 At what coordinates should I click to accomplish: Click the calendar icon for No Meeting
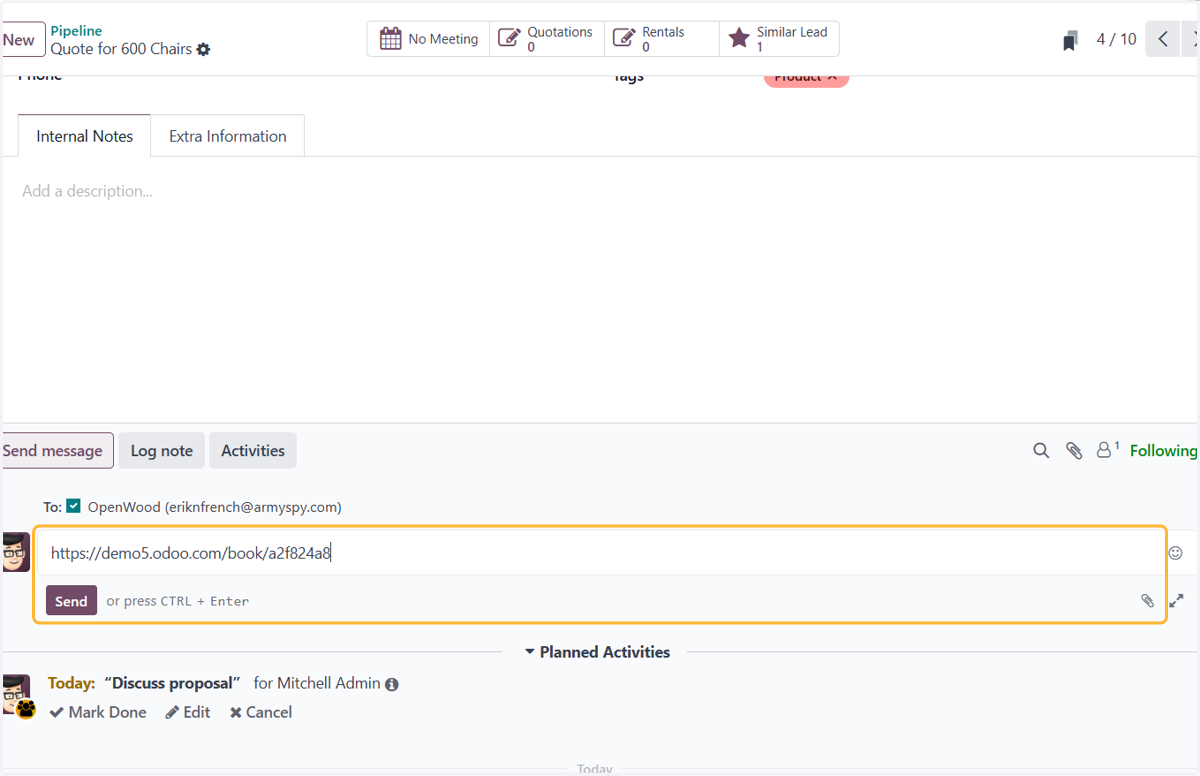pos(390,39)
